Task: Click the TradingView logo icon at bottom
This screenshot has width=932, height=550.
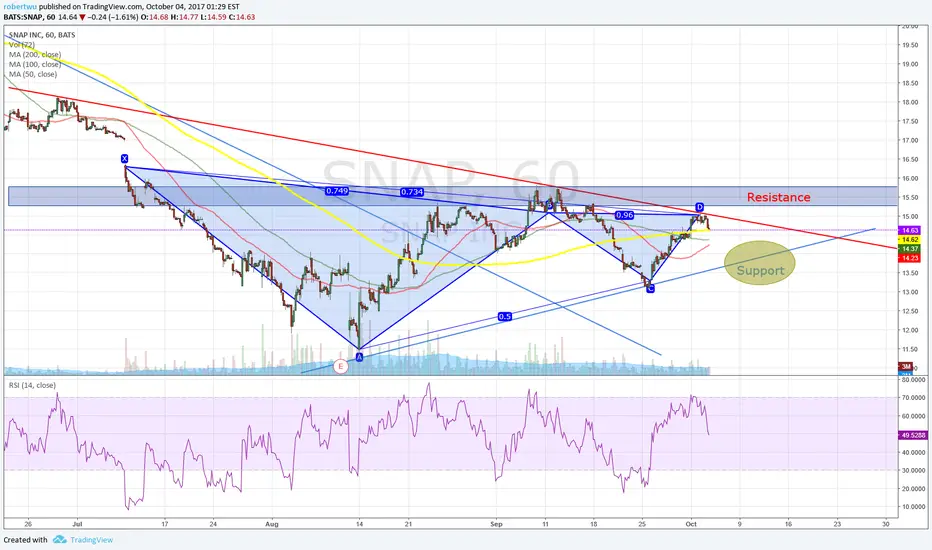Action: pyautogui.click(x=59, y=539)
